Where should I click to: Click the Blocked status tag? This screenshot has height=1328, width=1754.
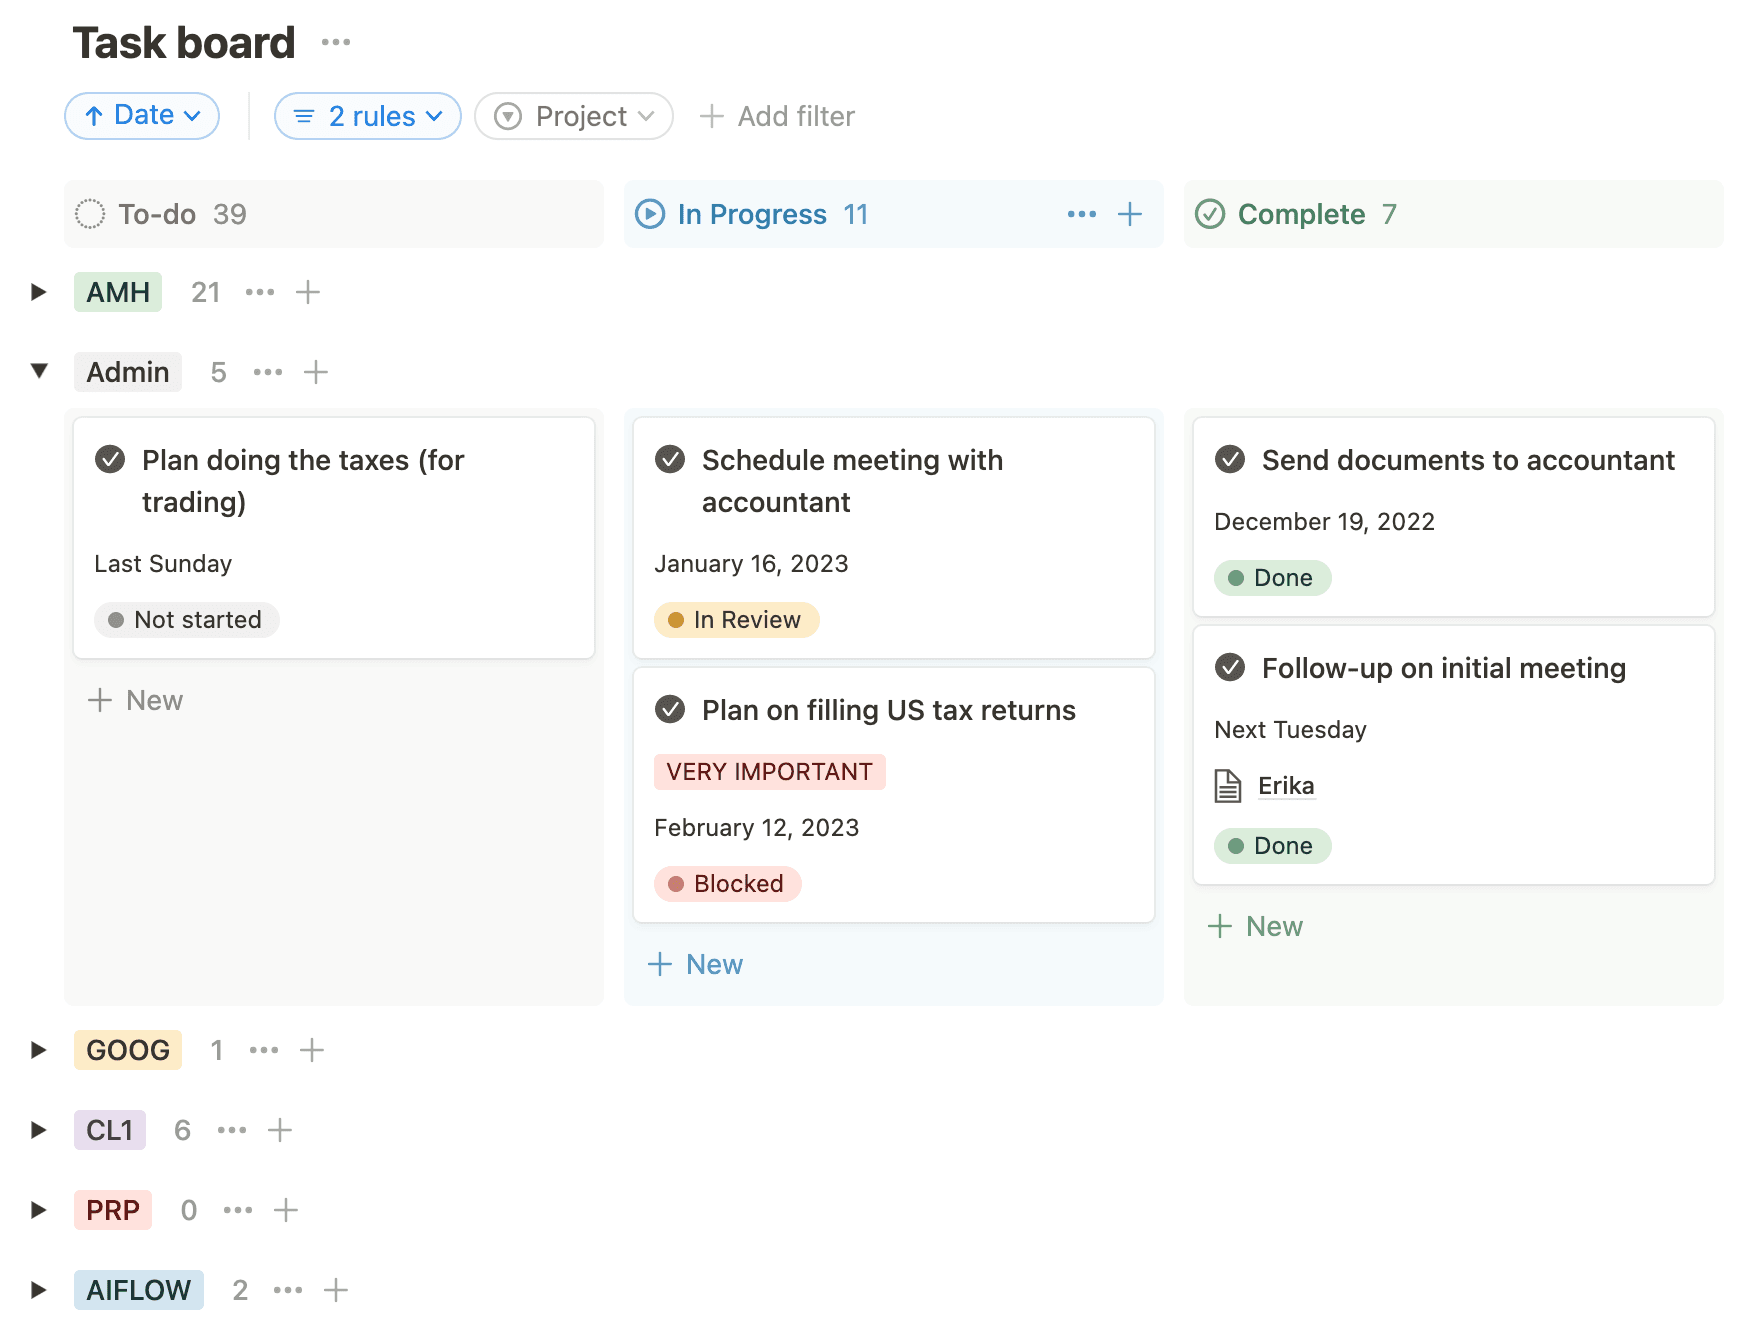[x=728, y=884]
